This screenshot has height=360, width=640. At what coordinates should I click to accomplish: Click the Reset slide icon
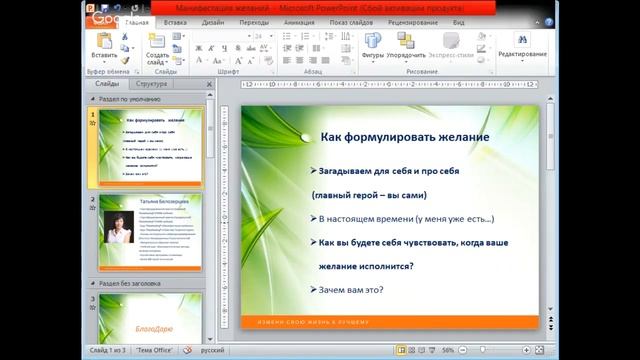click(177, 49)
